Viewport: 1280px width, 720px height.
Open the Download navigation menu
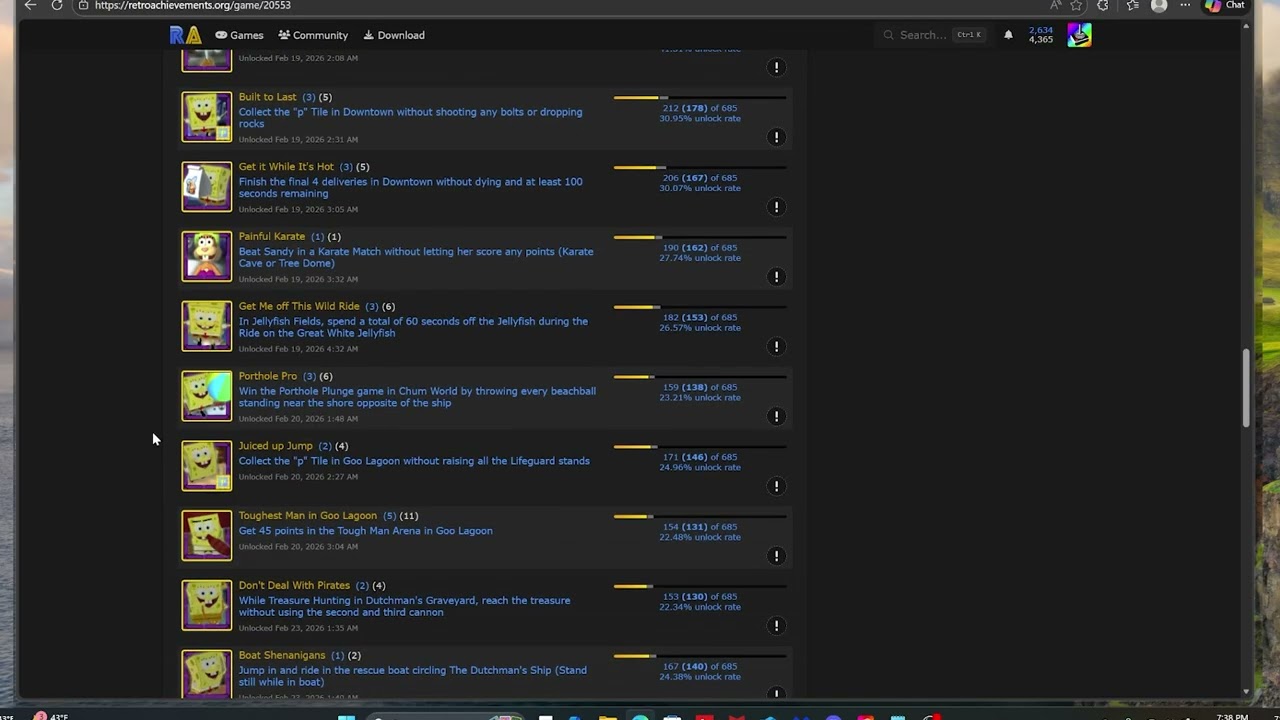(x=394, y=35)
